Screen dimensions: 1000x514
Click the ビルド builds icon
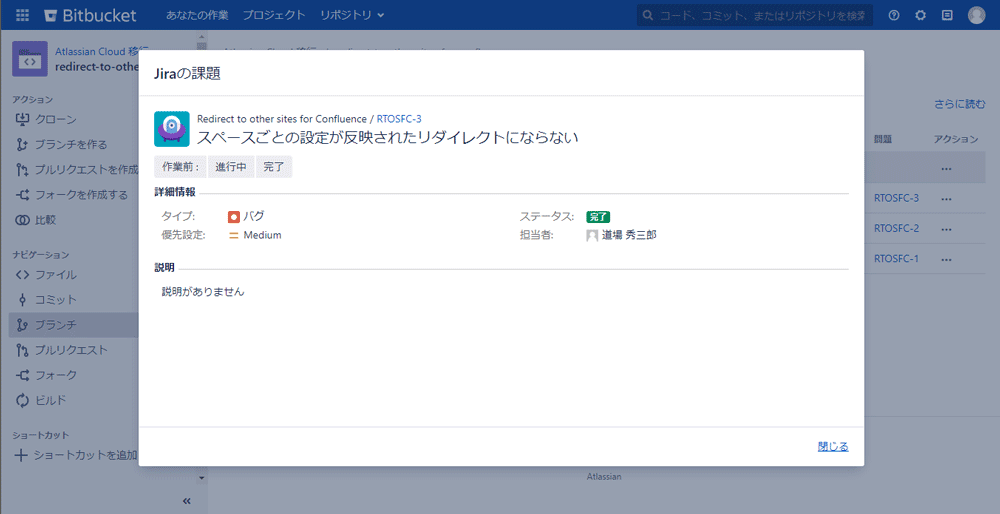[22, 400]
